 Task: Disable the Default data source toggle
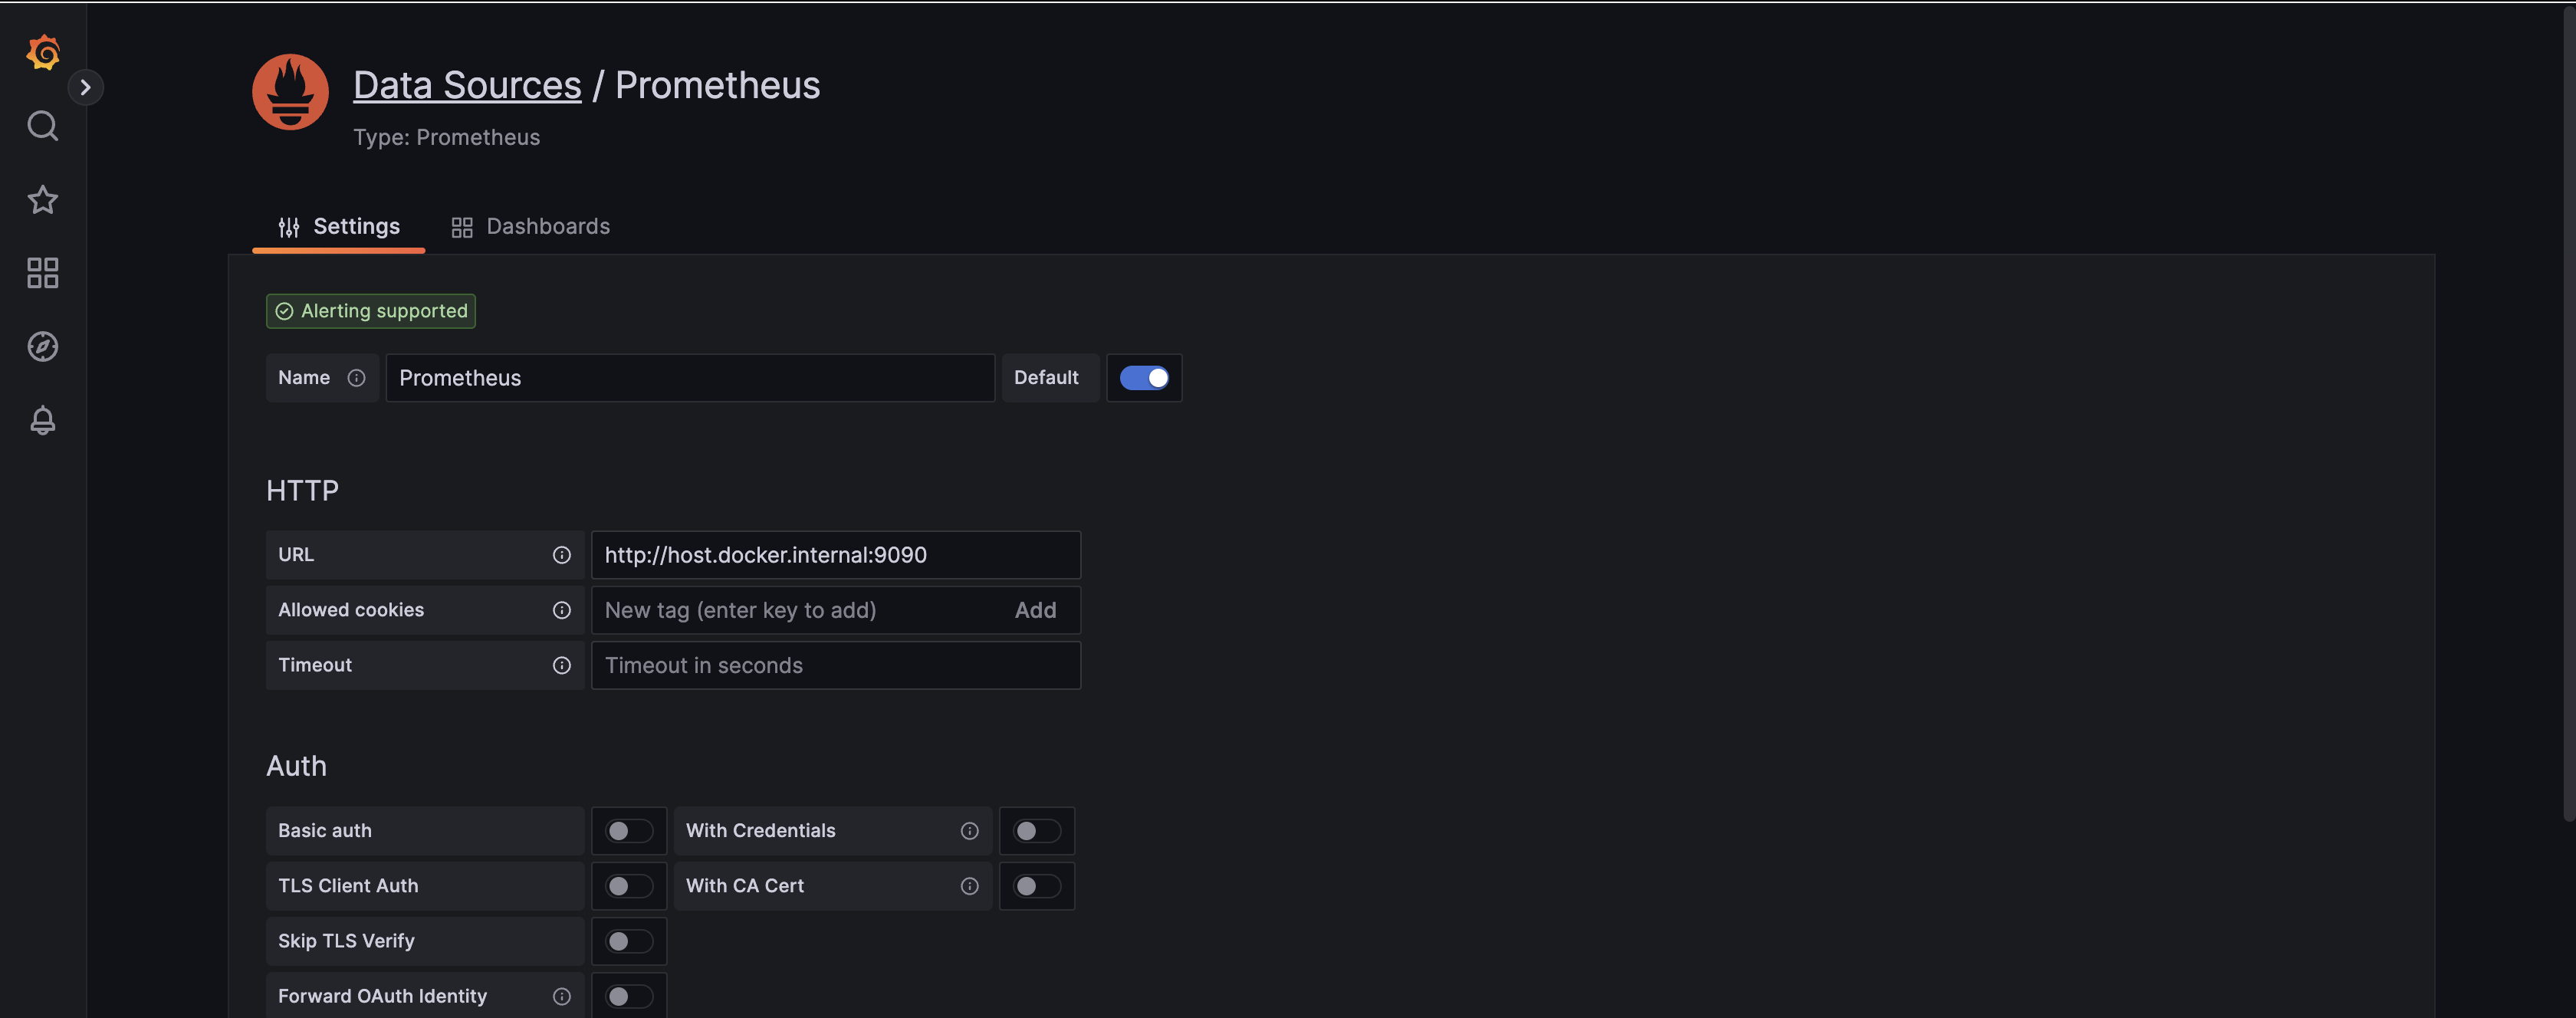[x=1144, y=378]
